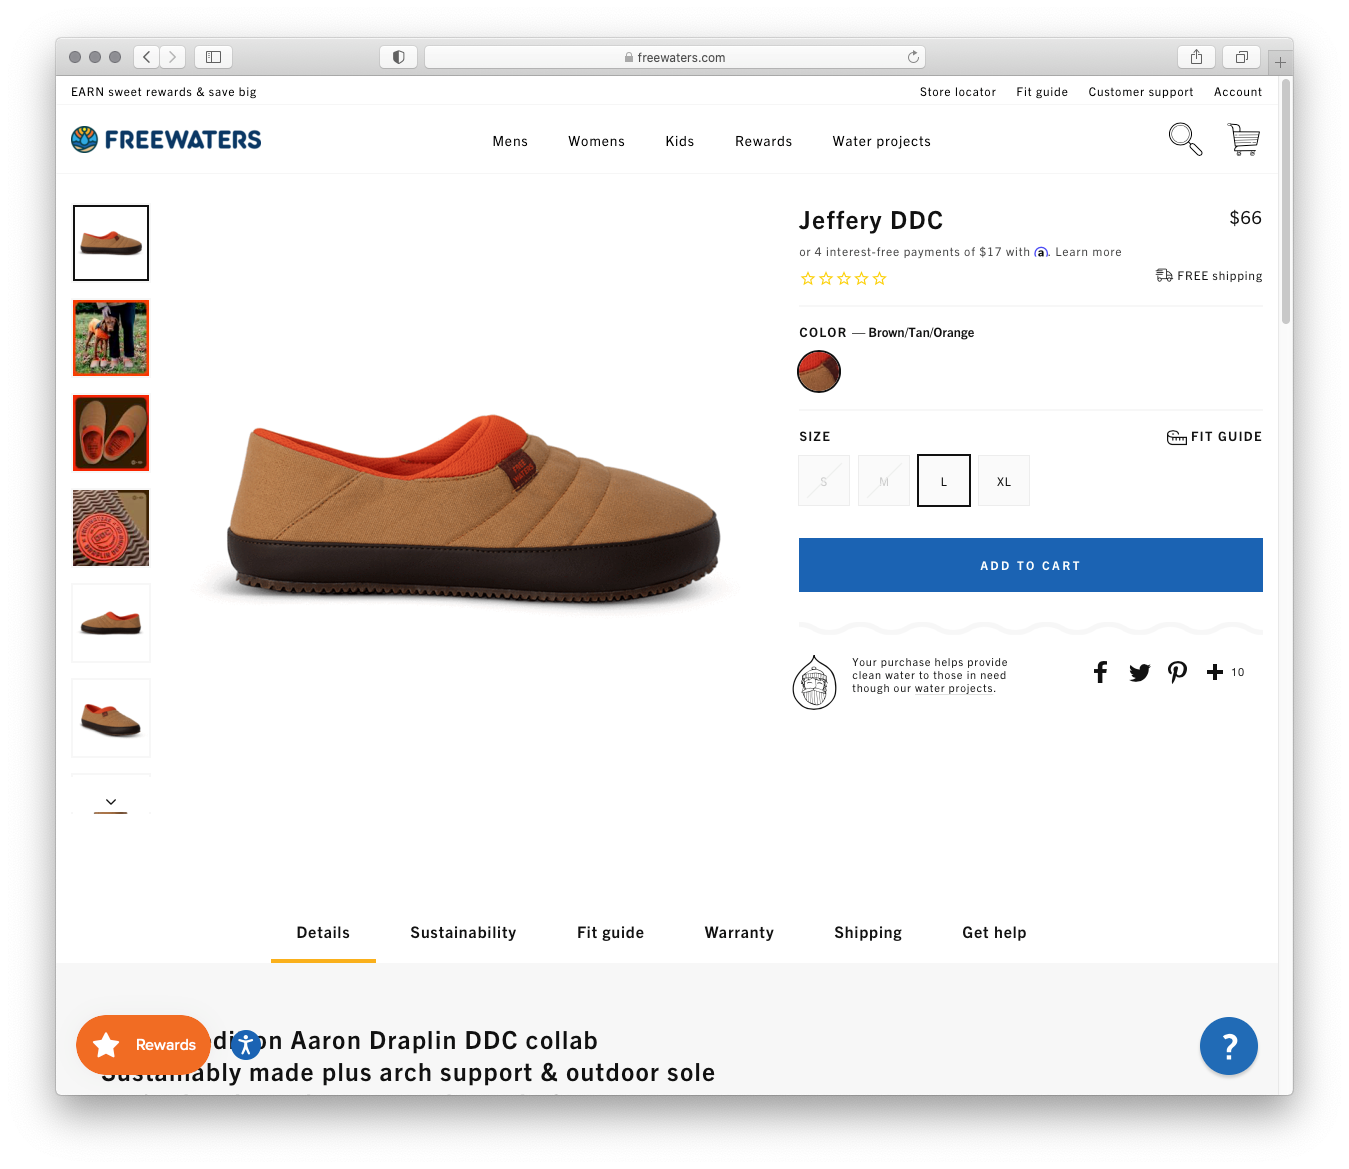The image size is (1349, 1169).
Task: Select size L
Action: pos(944,481)
